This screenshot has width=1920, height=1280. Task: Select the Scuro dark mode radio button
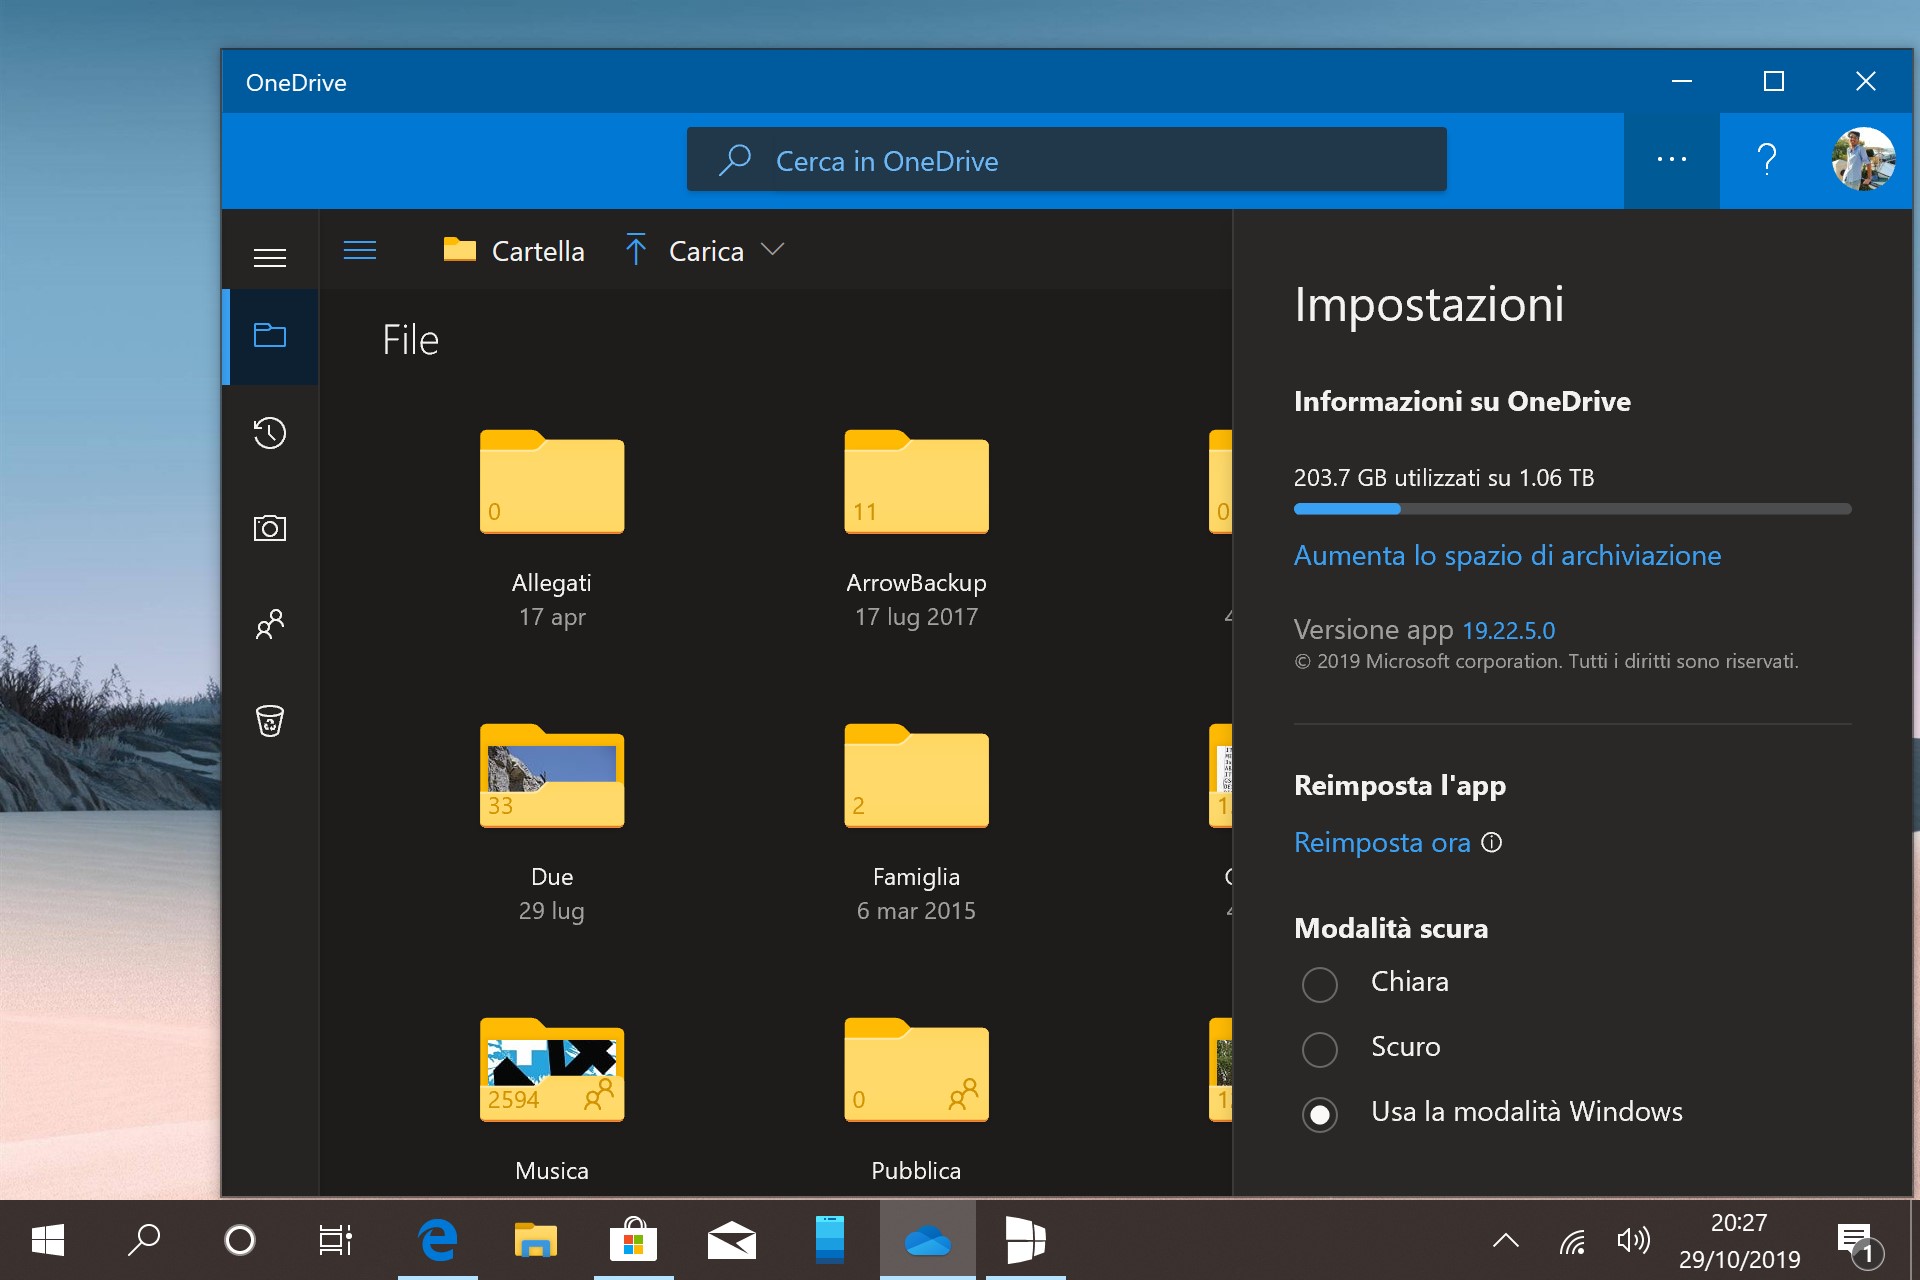coord(1320,1049)
